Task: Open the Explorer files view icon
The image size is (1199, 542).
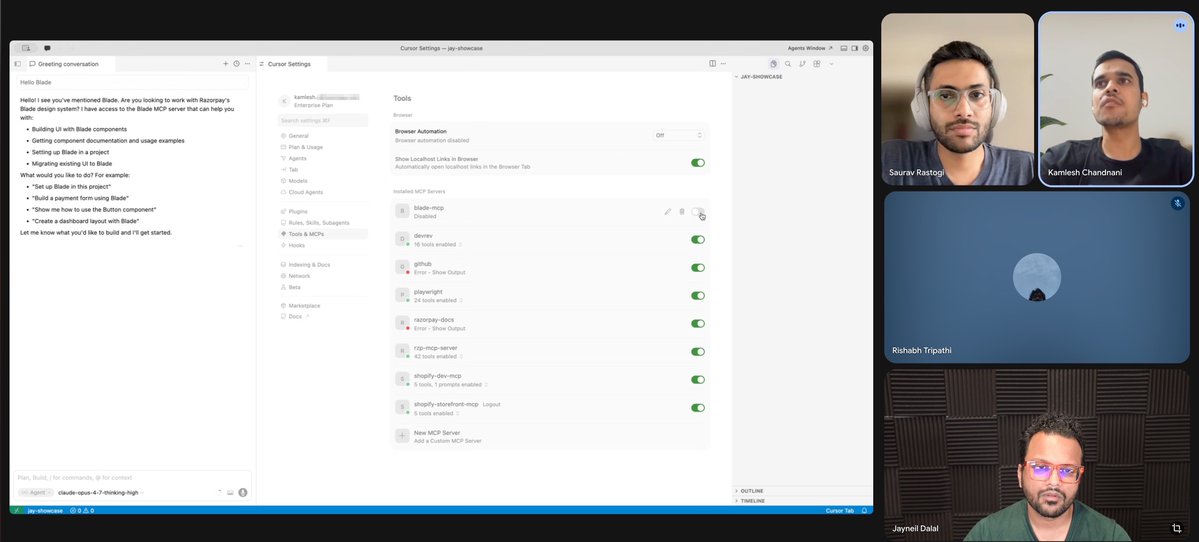Action: [774, 64]
